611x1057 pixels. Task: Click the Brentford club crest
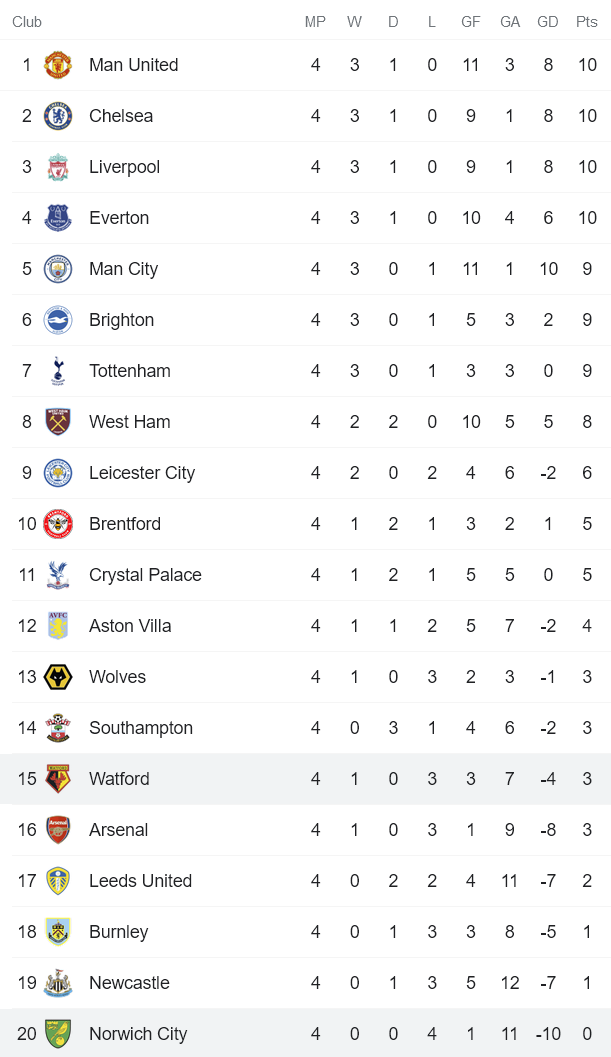58,524
